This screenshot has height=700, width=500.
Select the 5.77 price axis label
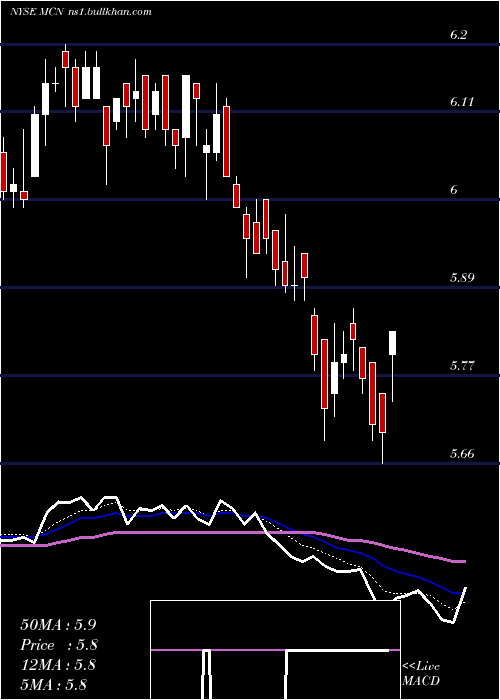(x=462, y=366)
